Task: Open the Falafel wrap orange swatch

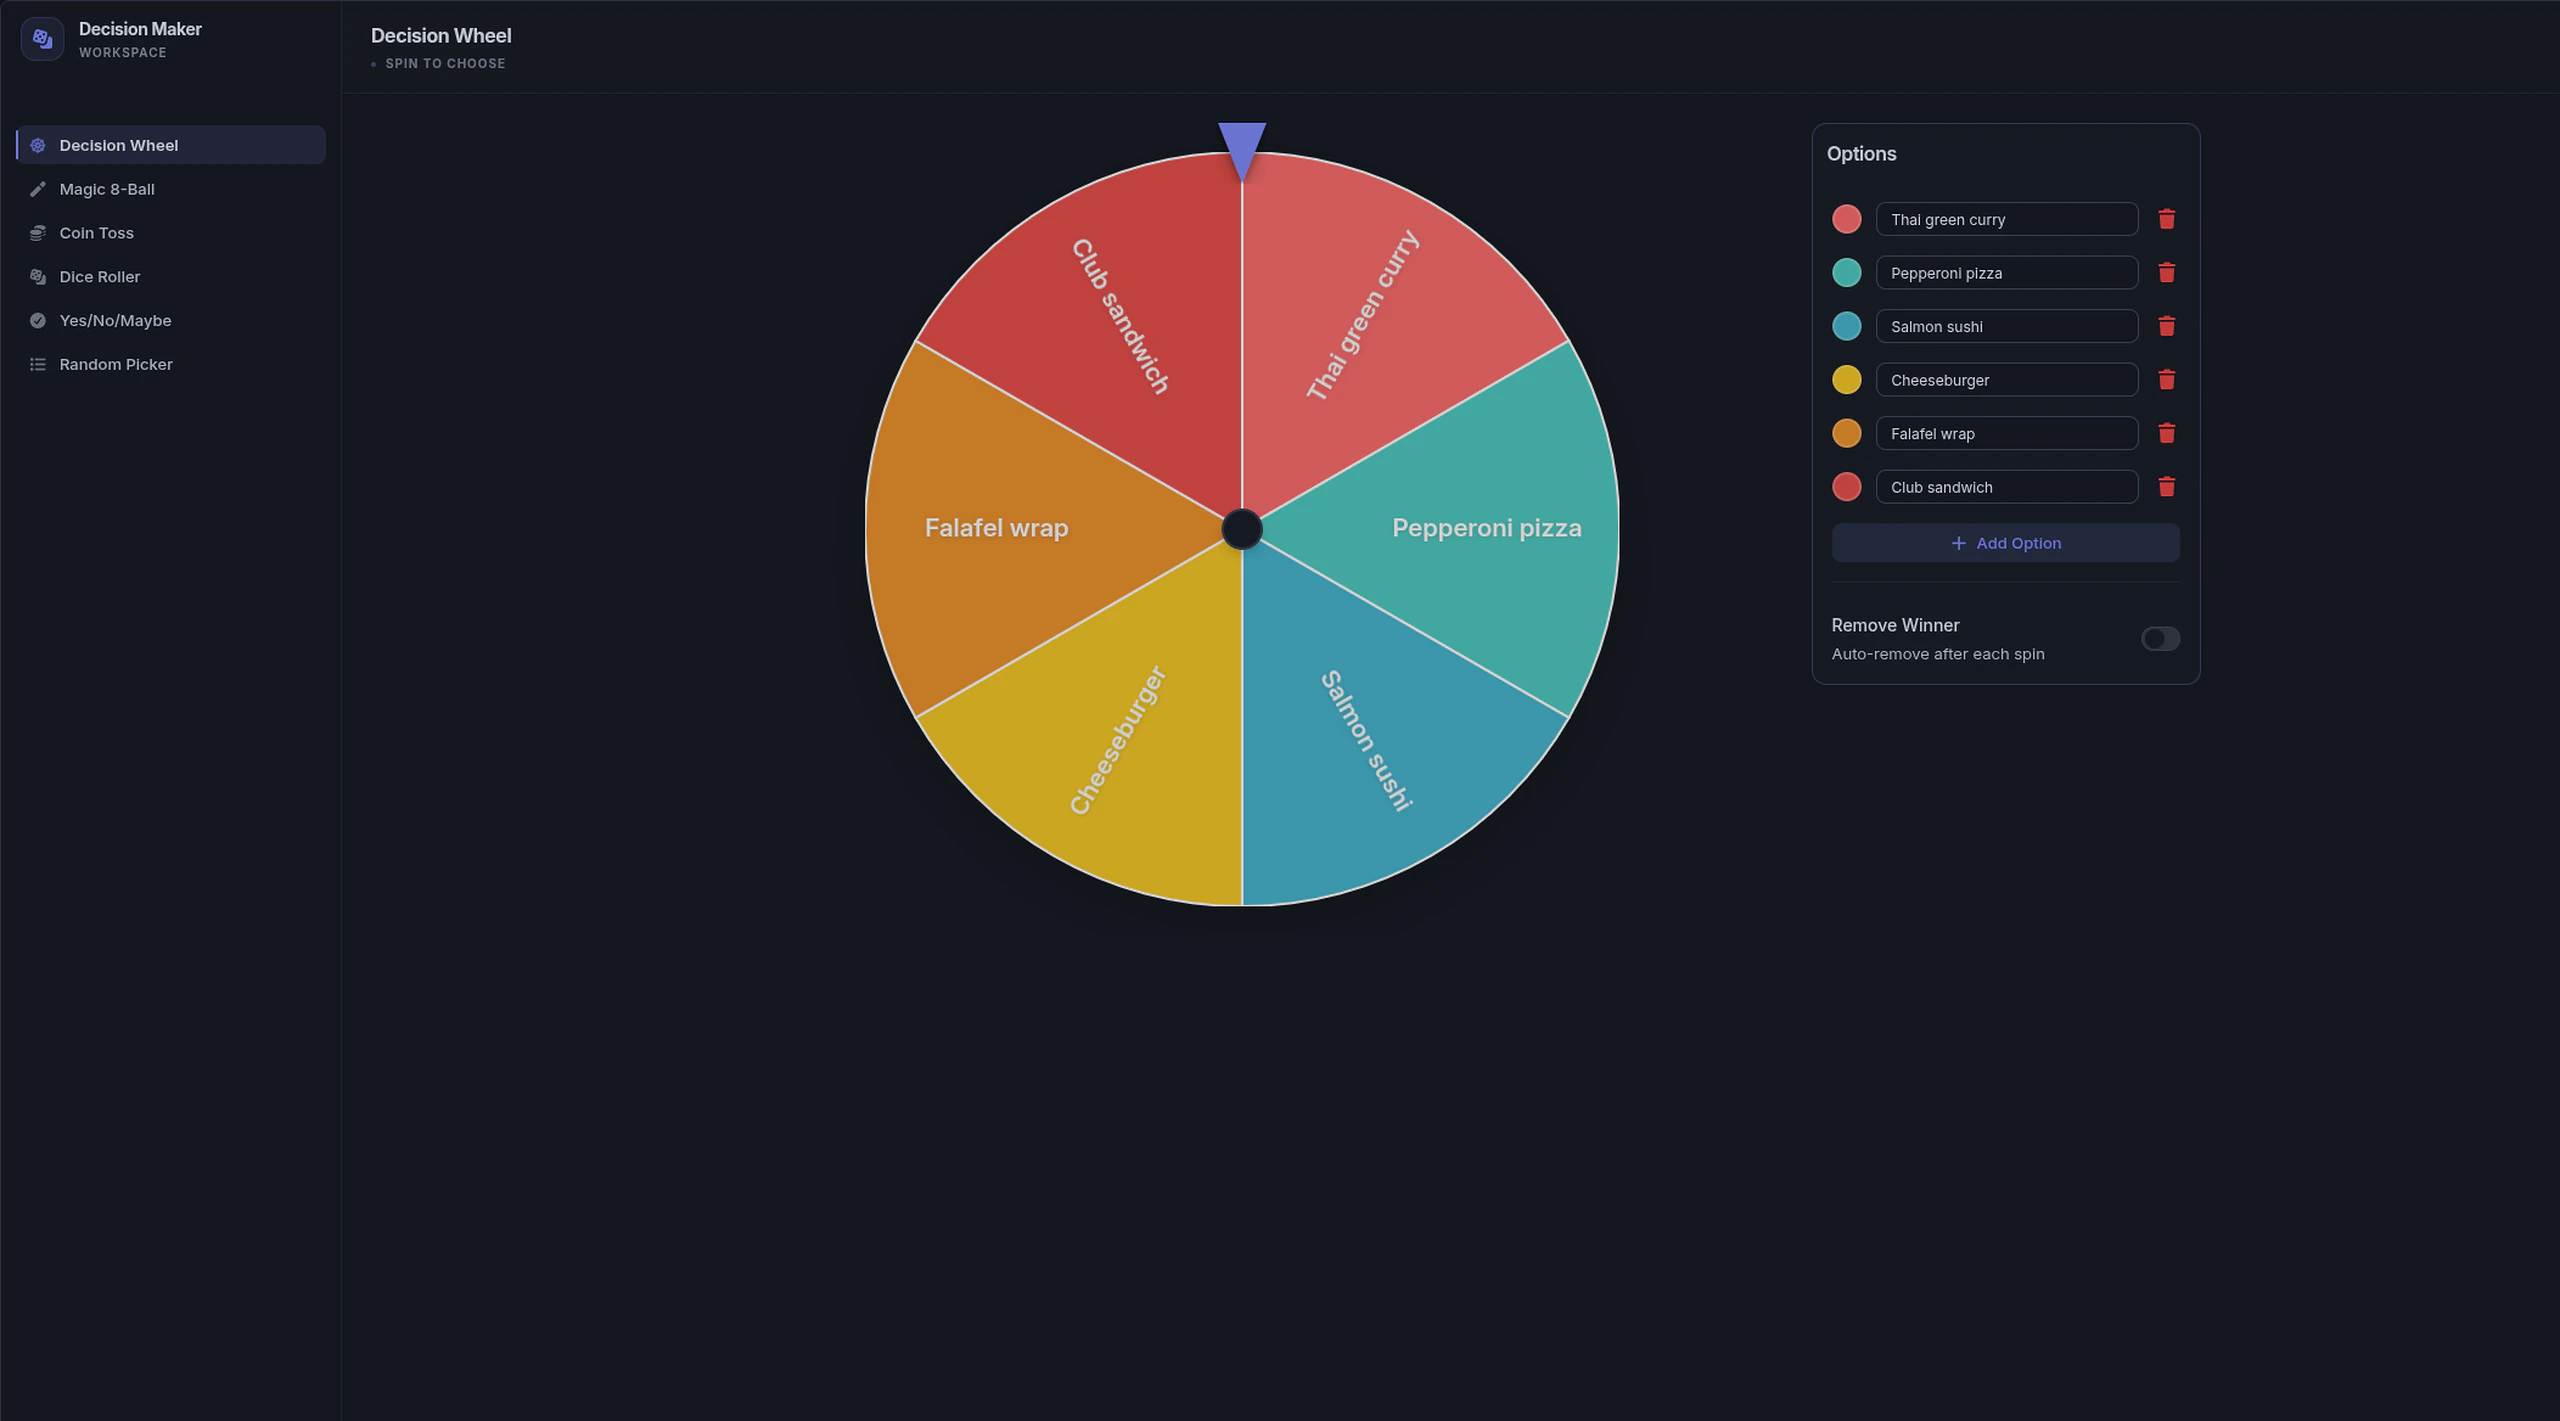Action: tap(1846, 433)
